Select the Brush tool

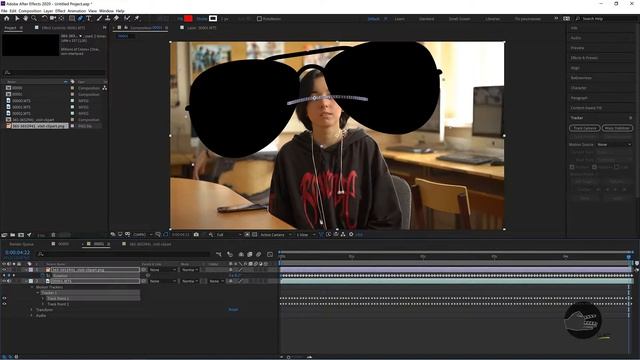pyautogui.click(x=99, y=18)
